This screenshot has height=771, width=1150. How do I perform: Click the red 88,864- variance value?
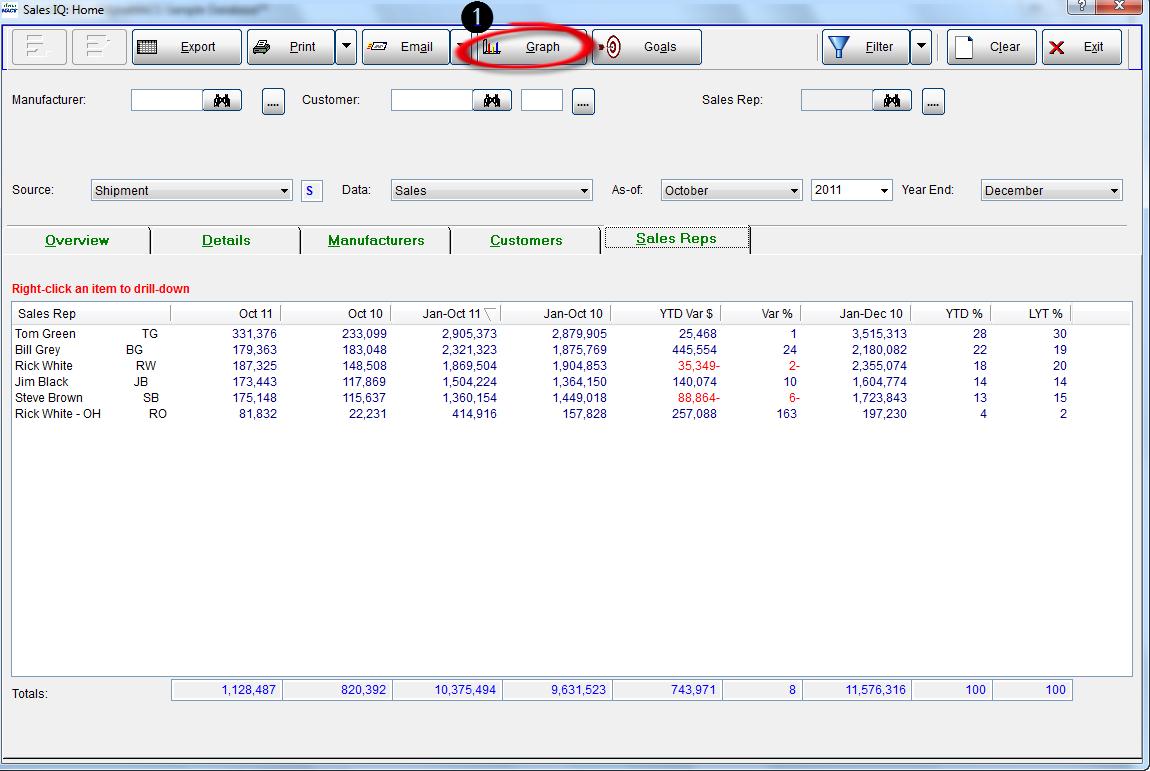pyautogui.click(x=698, y=398)
